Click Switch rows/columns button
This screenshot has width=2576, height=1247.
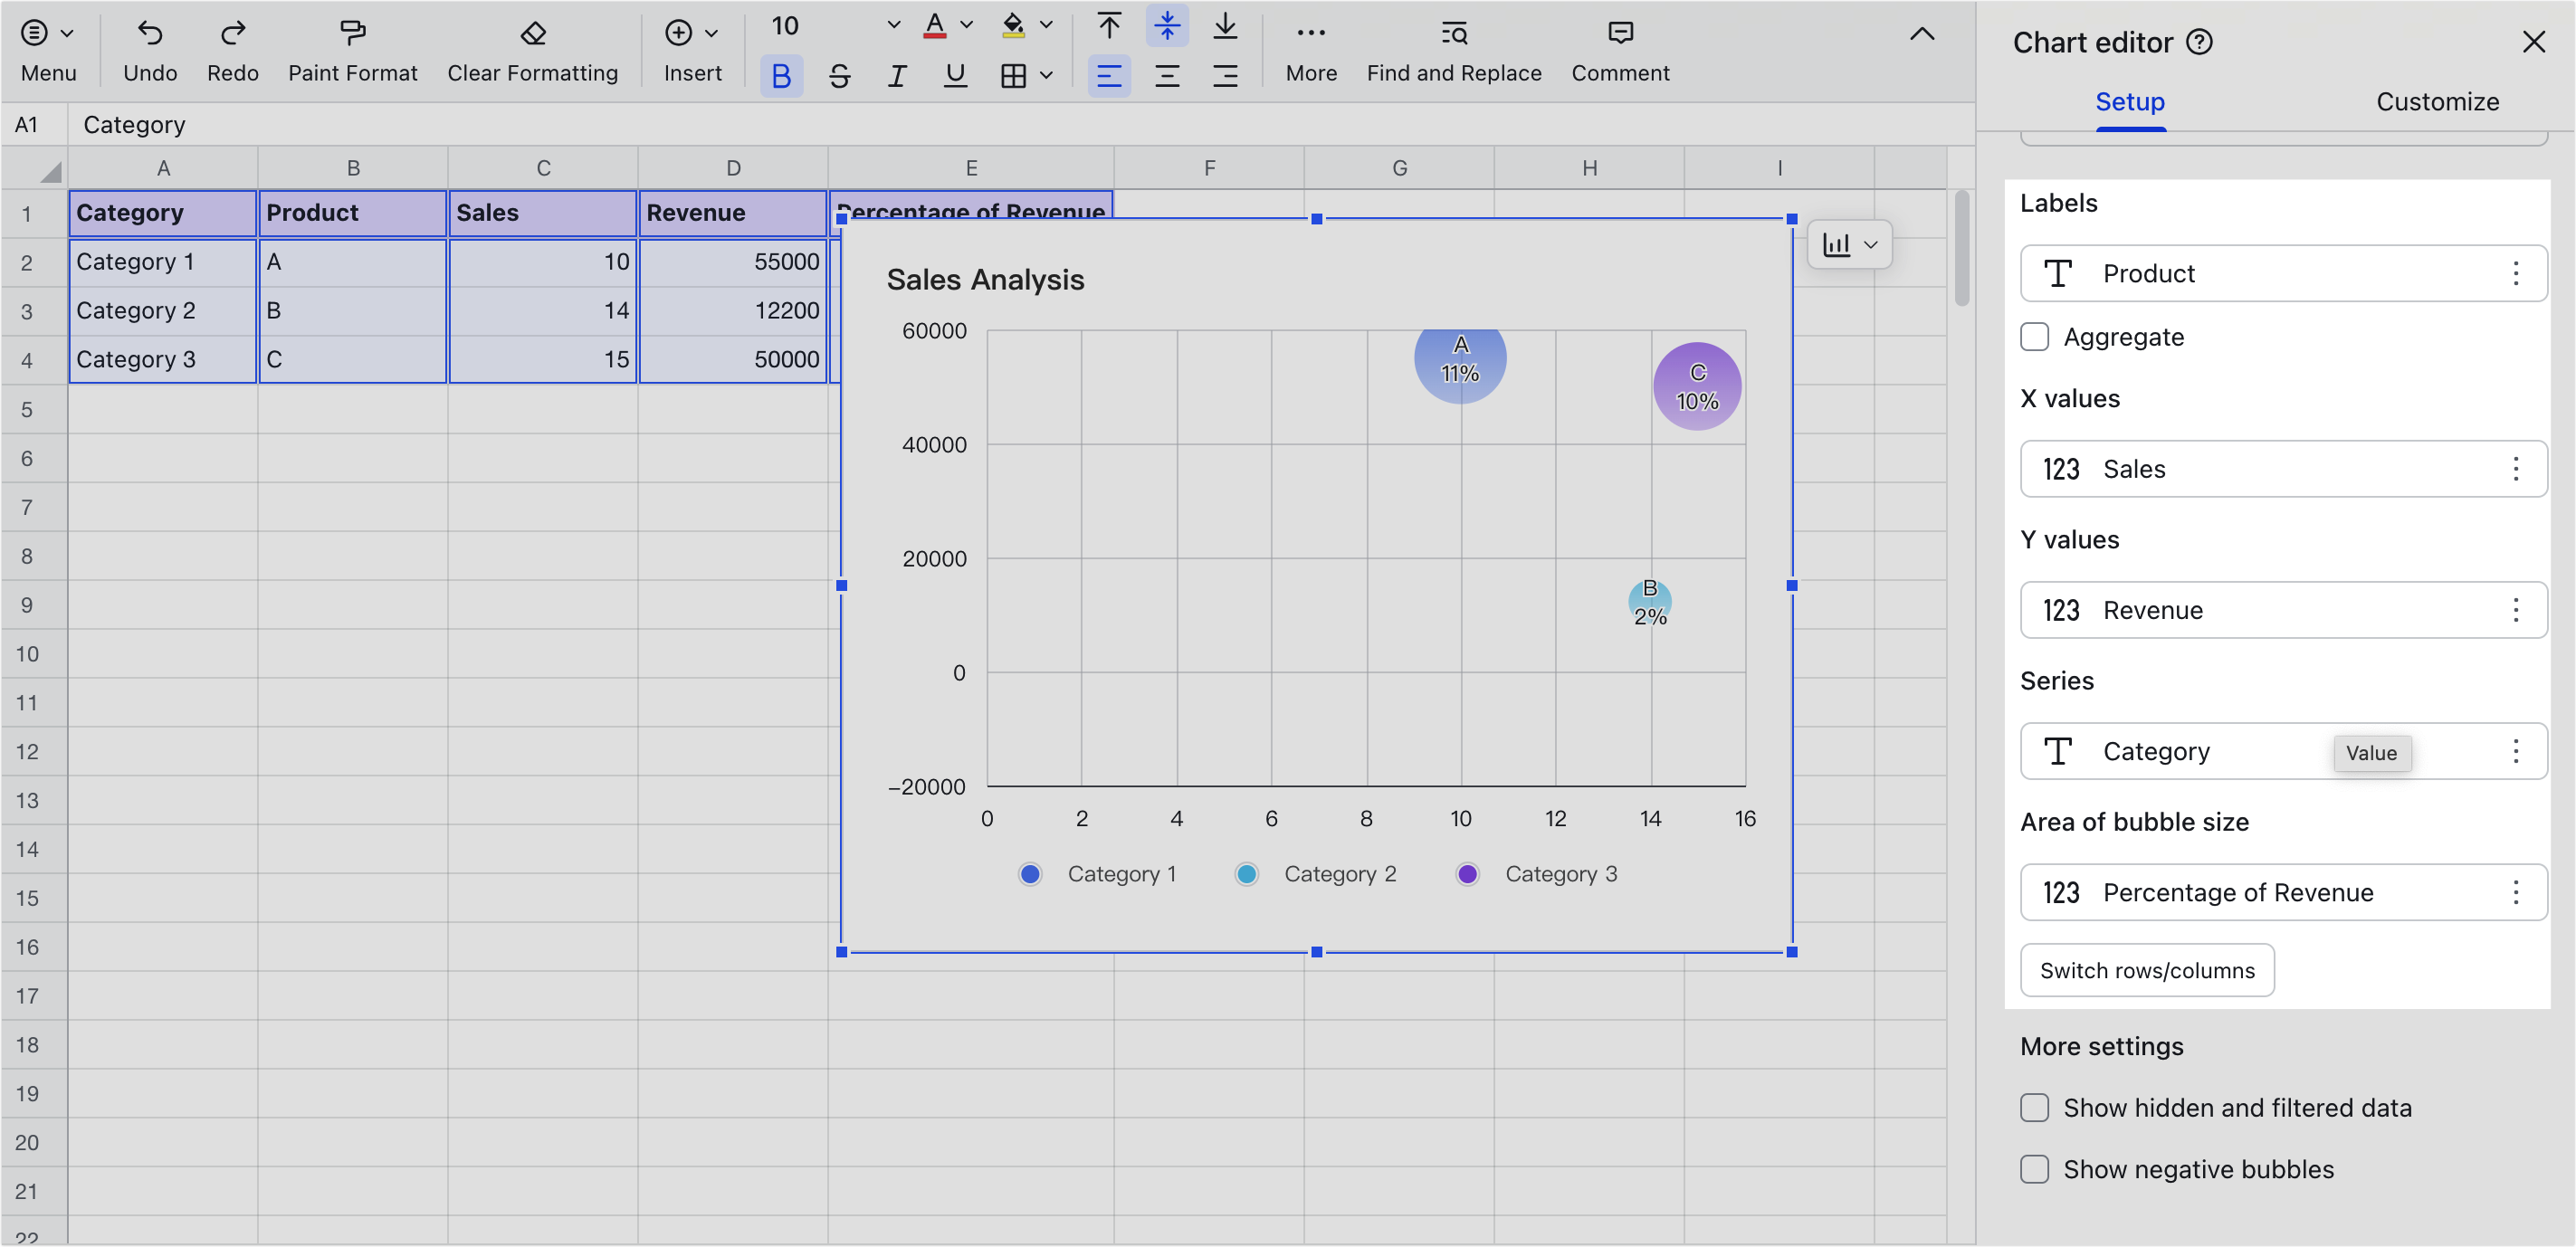click(2146, 970)
